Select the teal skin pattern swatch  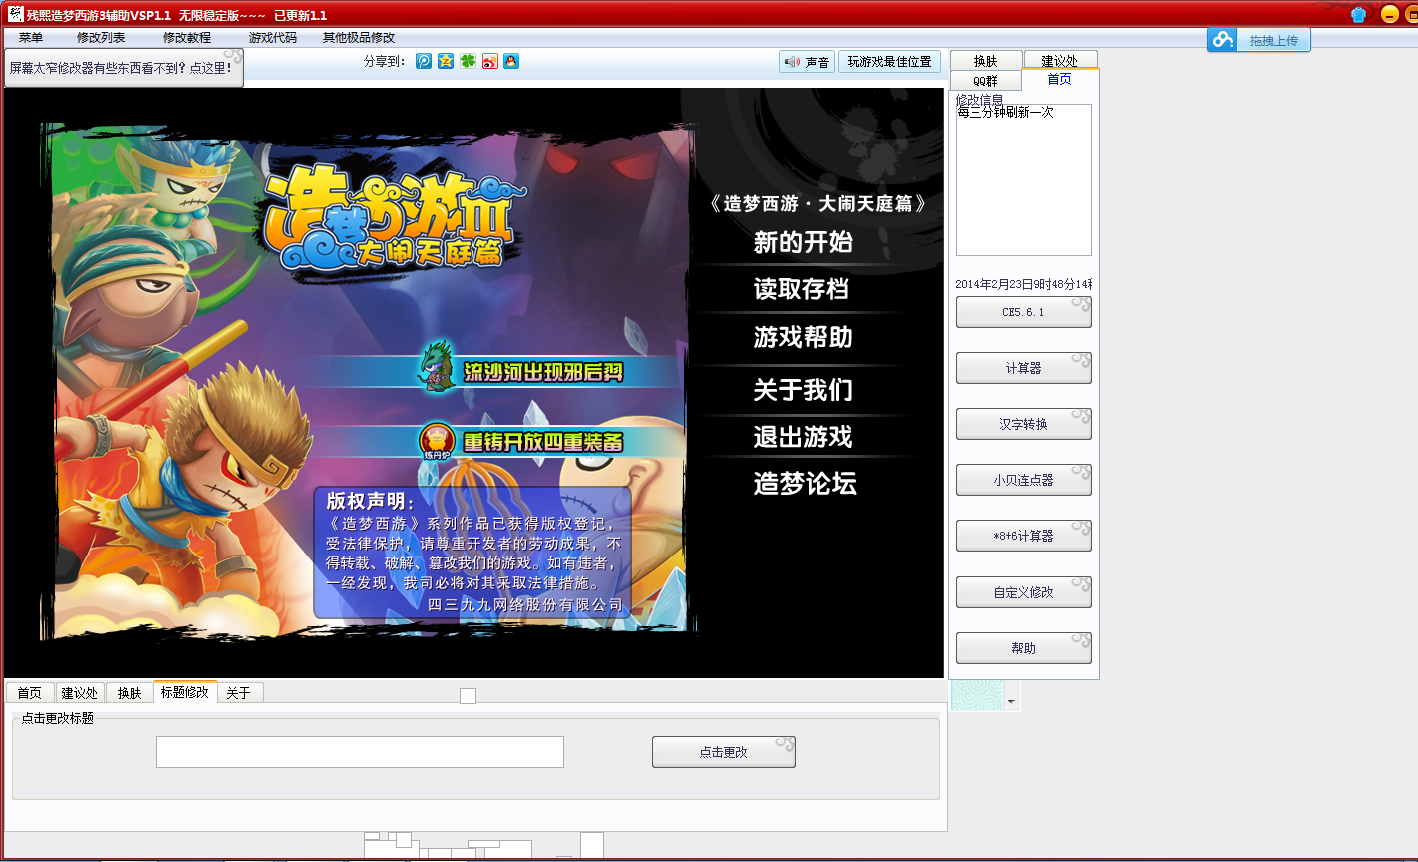(977, 695)
